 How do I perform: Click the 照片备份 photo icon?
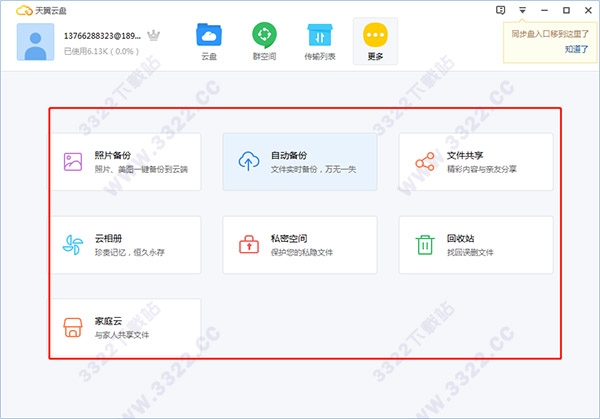click(x=73, y=161)
